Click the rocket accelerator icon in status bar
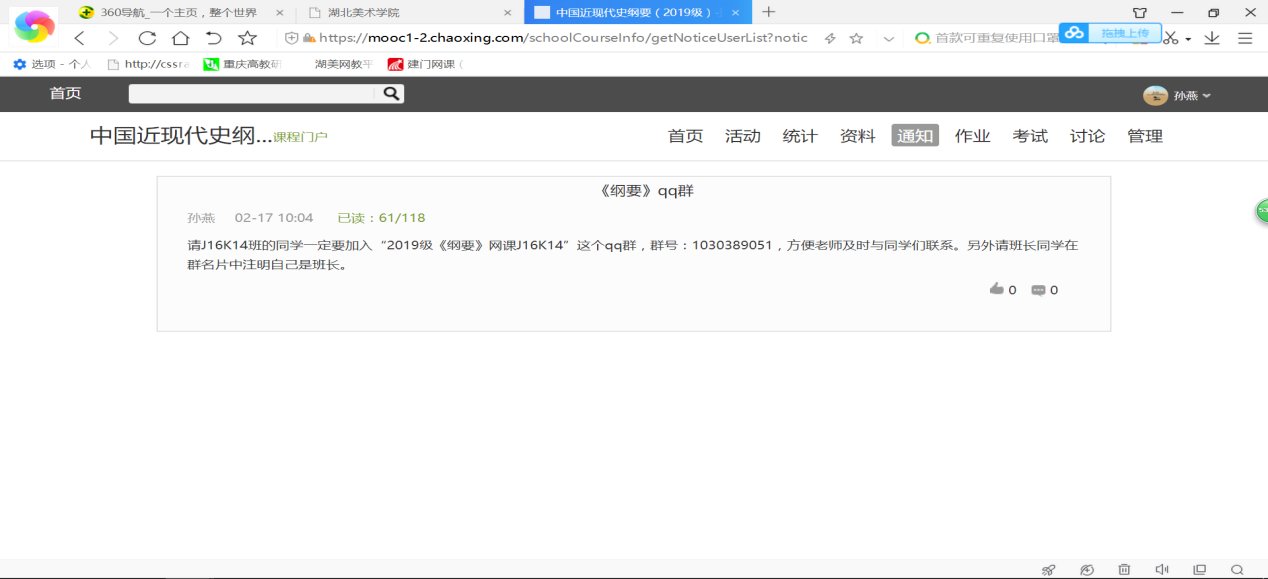 (x=1048, y=569)
